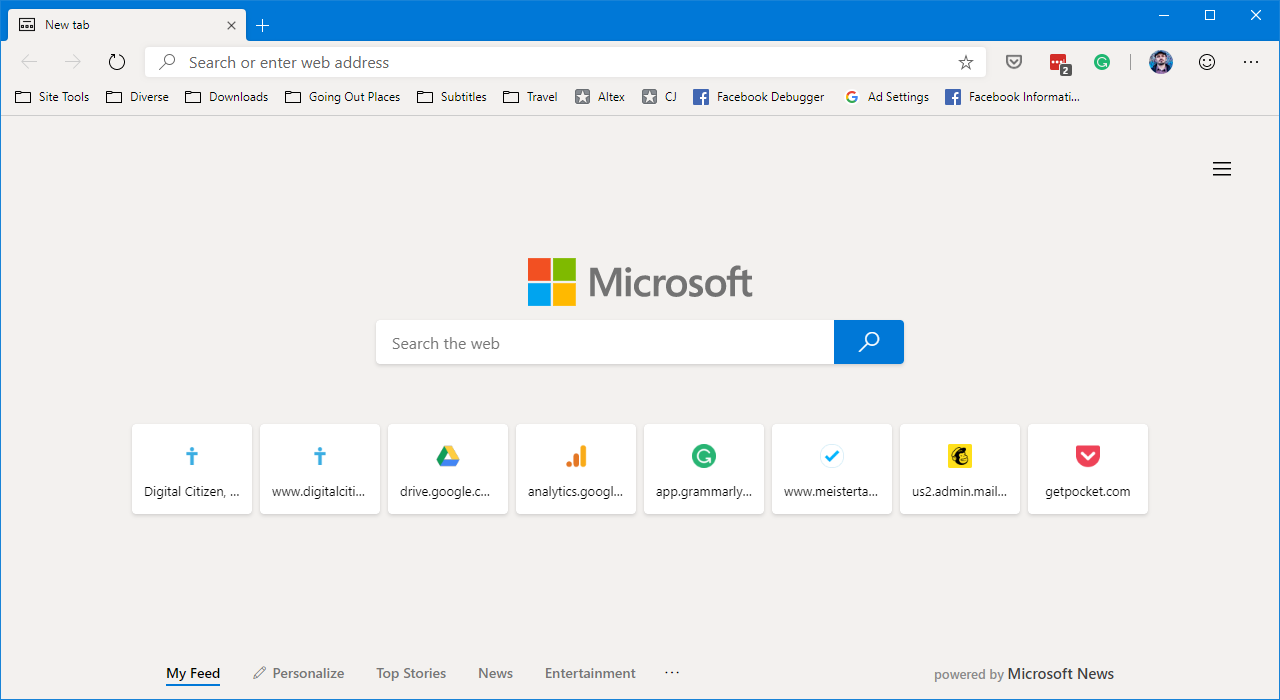
Task: Add this page to favorites with the star
Action: coord(965,61)
